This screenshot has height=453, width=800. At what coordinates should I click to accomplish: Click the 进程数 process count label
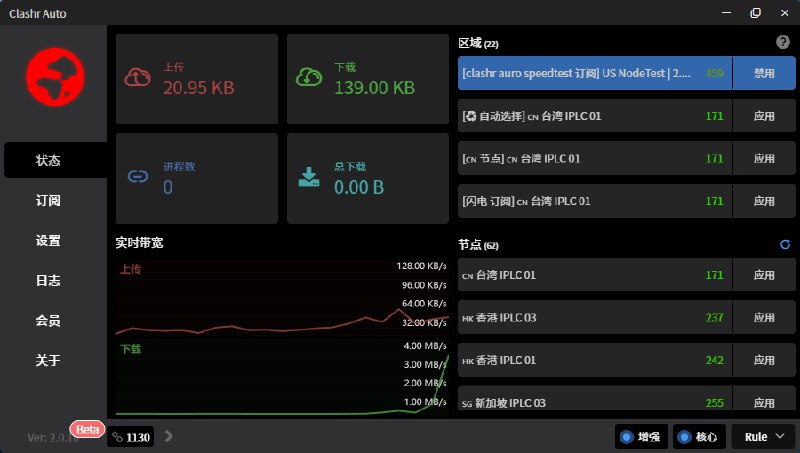coord(179,166)
